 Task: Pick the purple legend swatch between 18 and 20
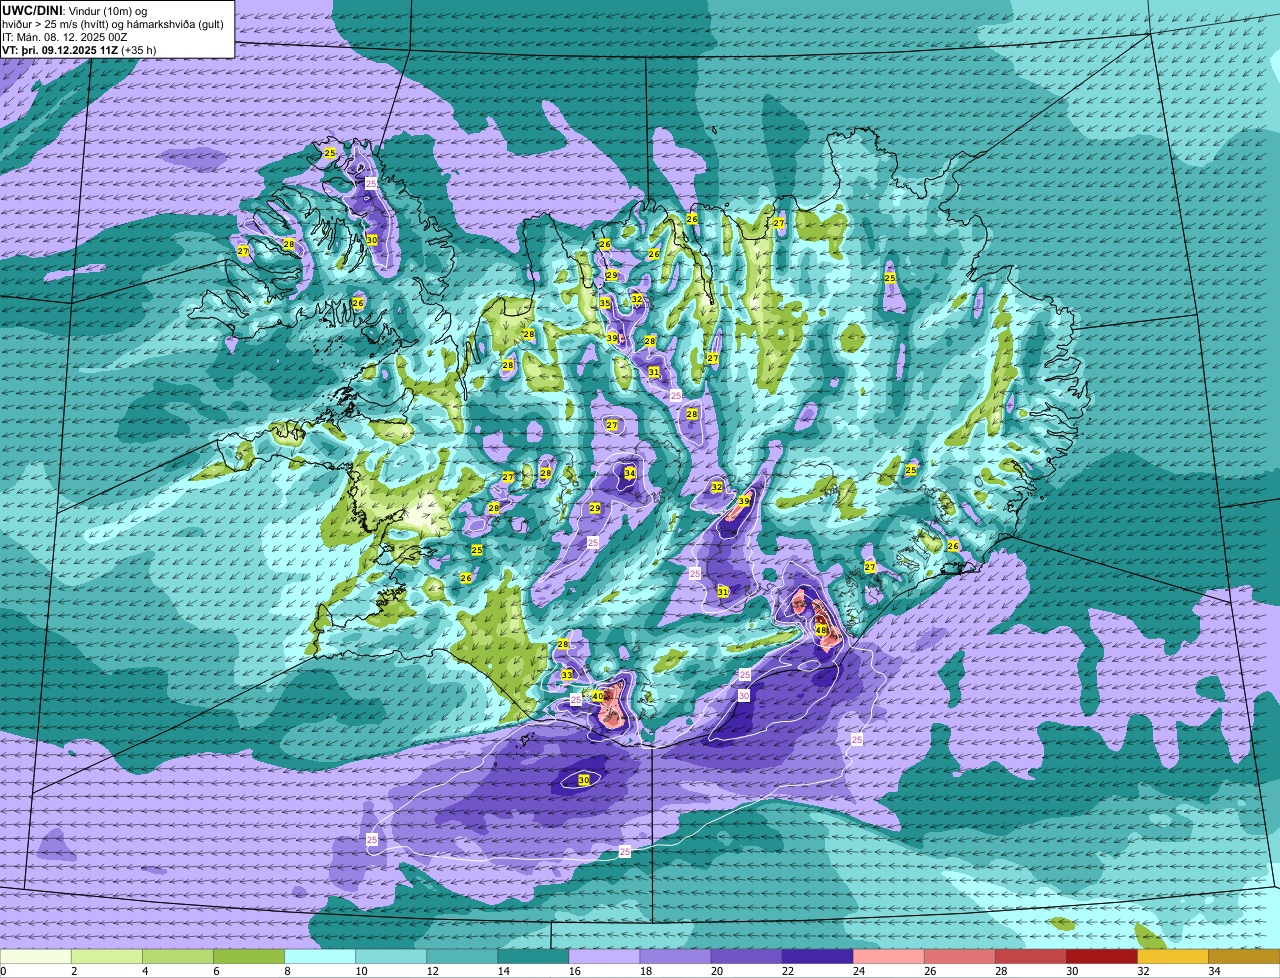(675, 957)
